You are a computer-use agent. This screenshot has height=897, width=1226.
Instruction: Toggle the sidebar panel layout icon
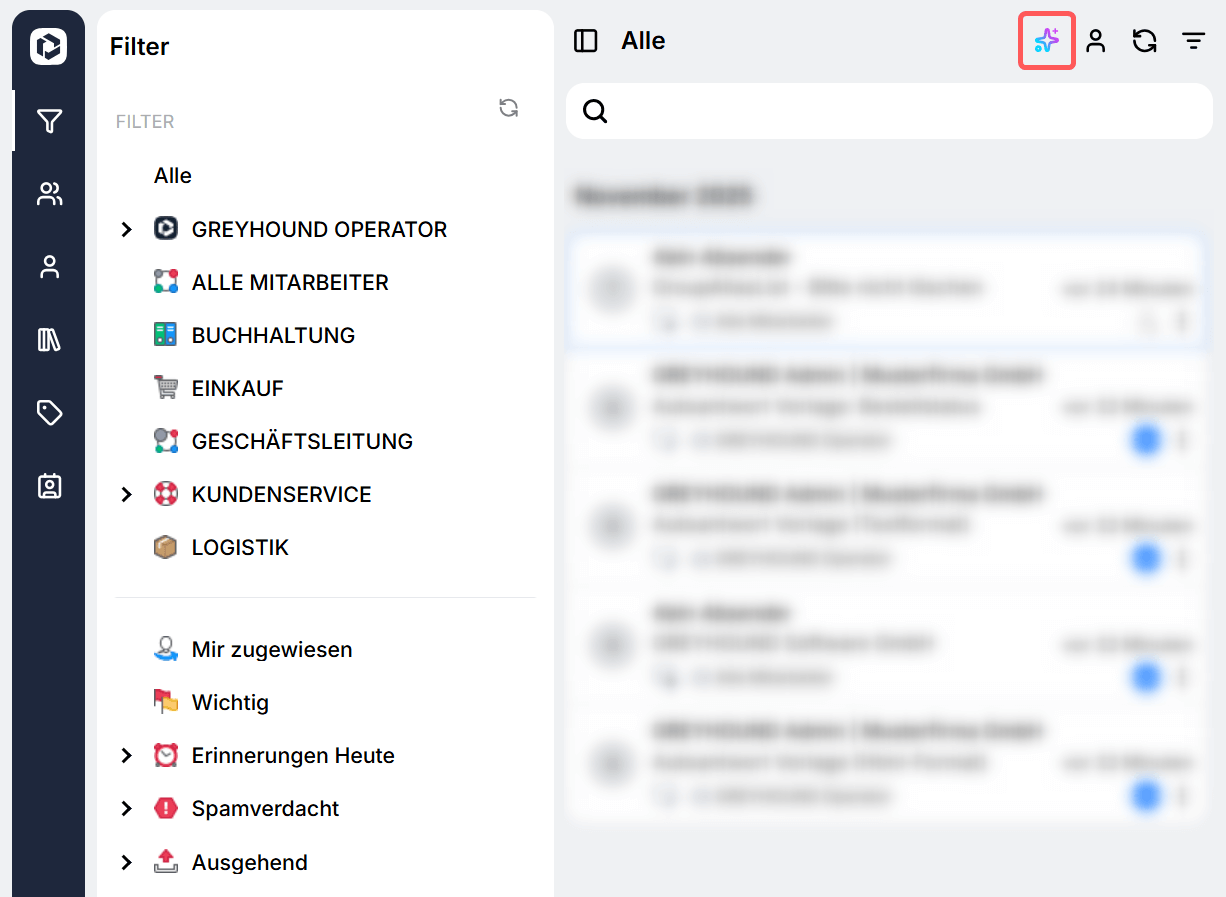585,41
